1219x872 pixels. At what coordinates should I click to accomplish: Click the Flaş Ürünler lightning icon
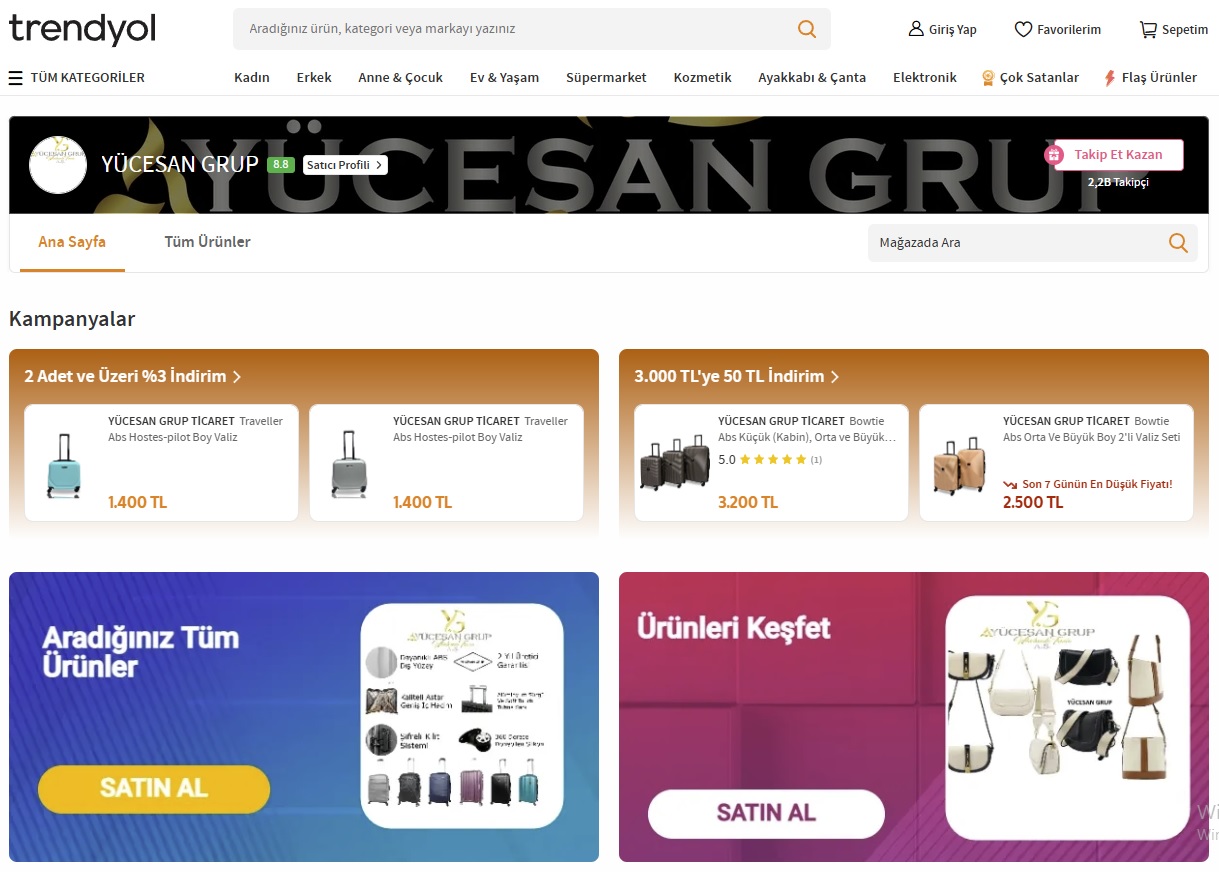pos(1110,77)
